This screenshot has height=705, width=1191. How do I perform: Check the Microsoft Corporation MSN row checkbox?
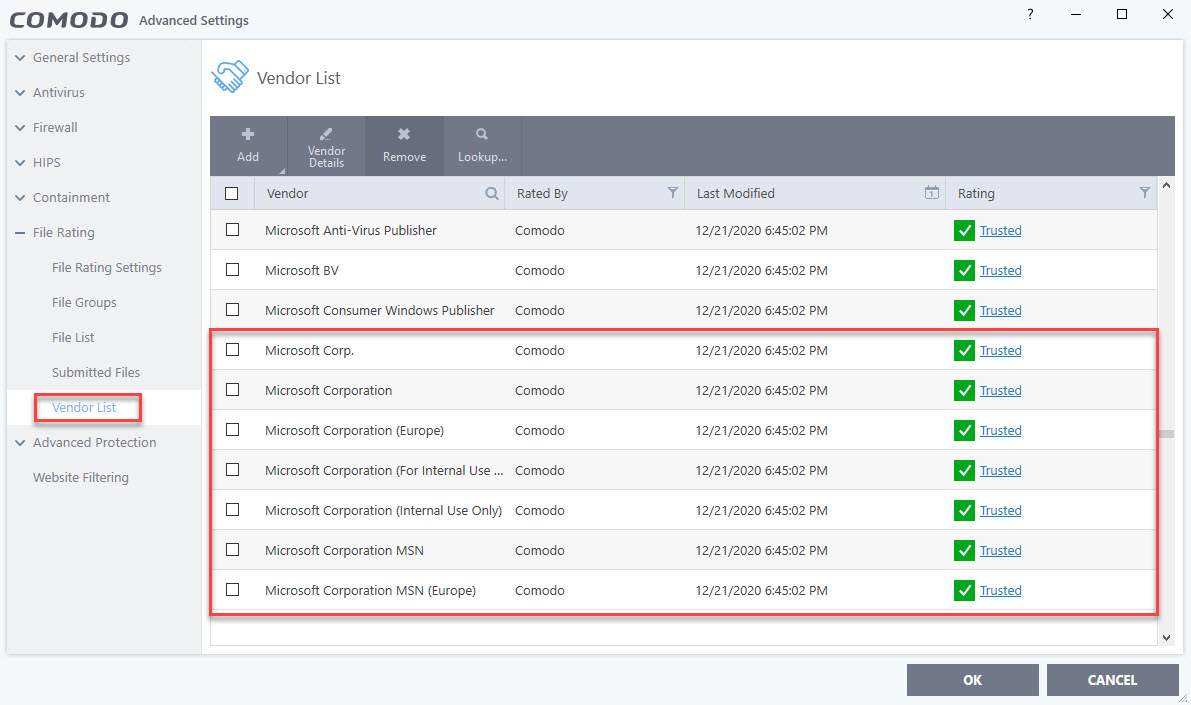232,549
